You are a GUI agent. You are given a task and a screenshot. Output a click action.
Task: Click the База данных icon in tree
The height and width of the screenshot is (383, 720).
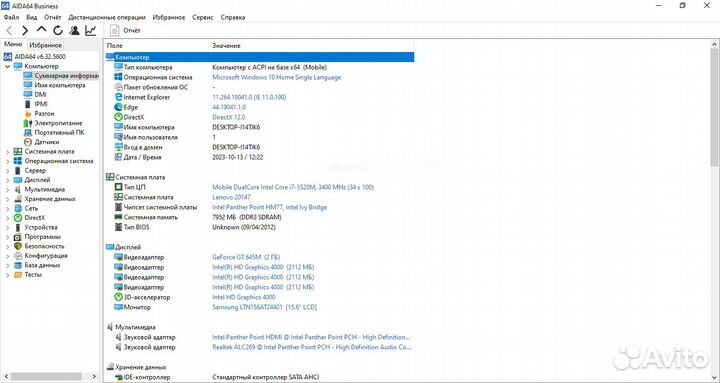click(x=18, y=265)
